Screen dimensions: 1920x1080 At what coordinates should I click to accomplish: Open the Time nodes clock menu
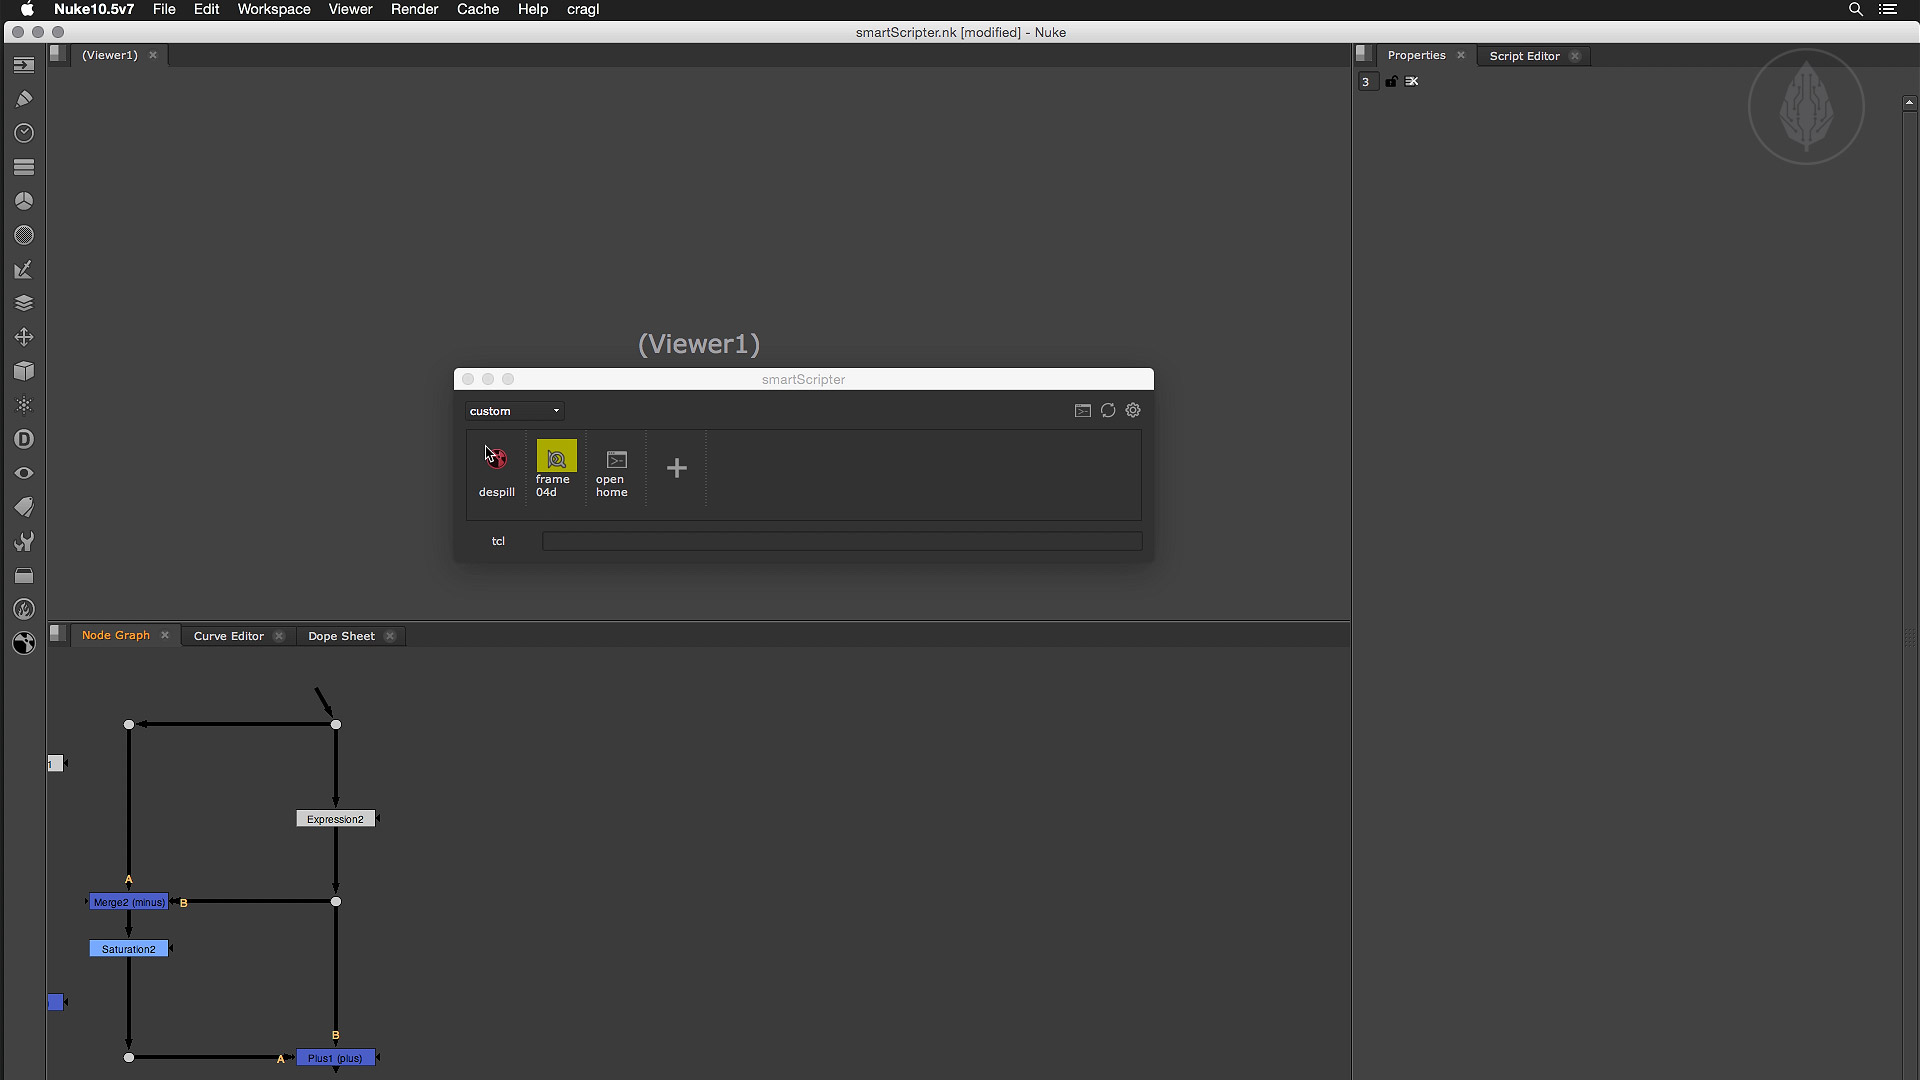tap(24, 133)
